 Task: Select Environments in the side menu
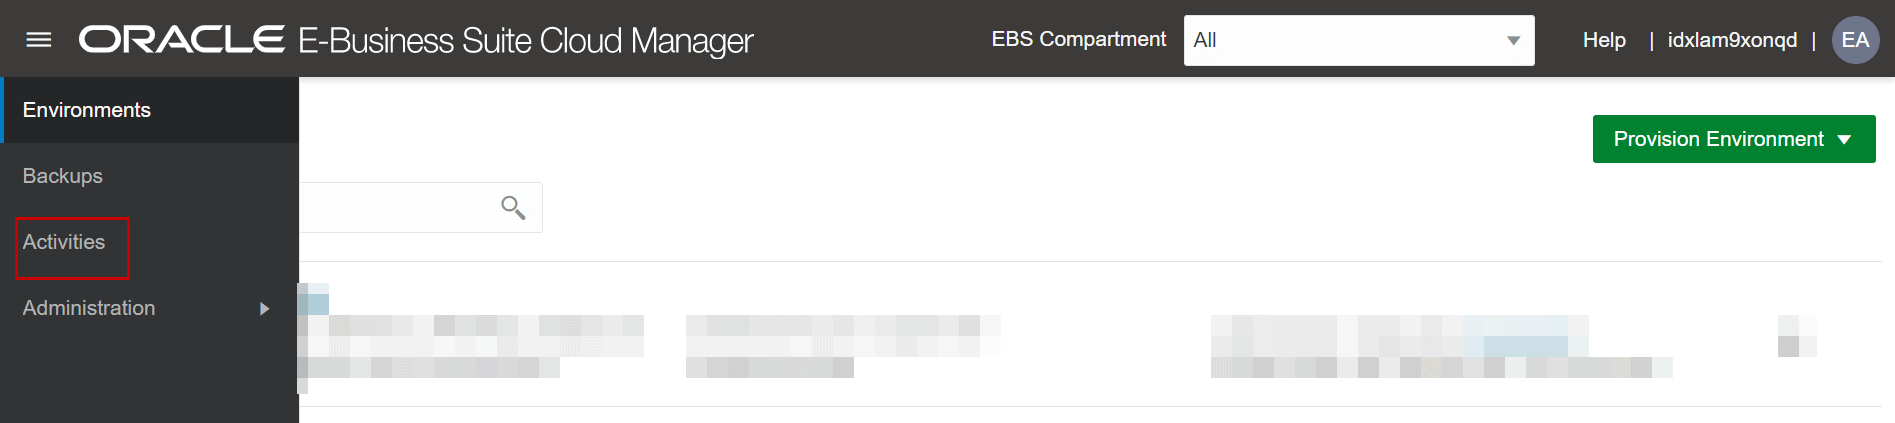coord(87,110)
